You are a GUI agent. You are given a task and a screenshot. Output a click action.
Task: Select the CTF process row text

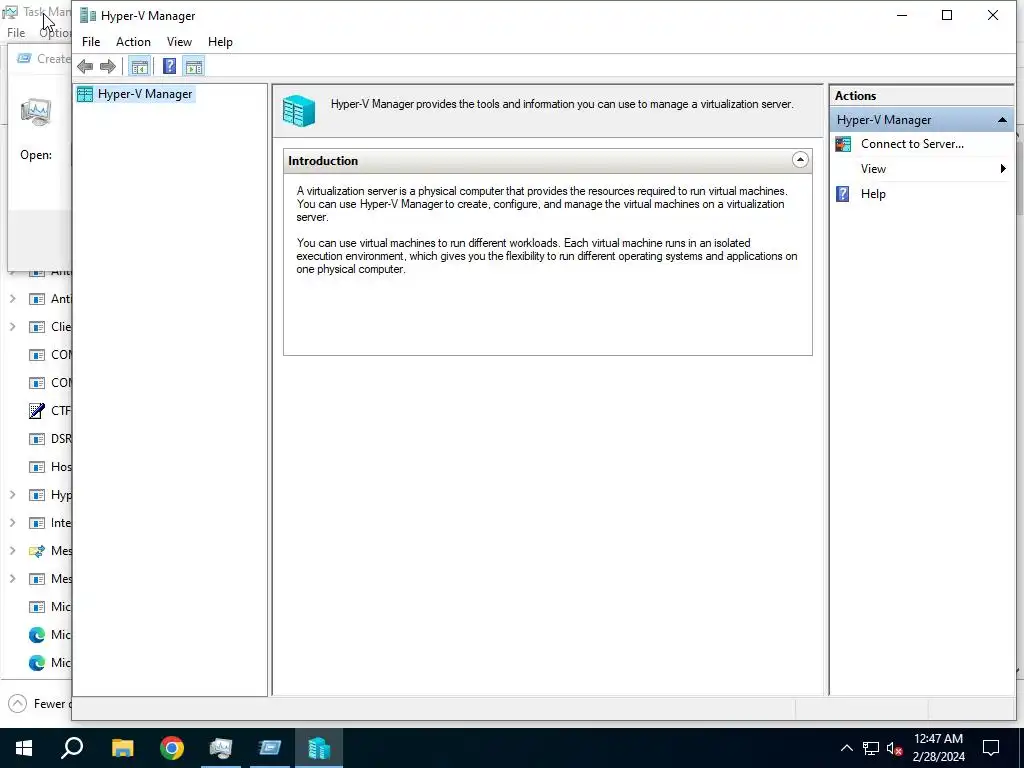(x=61, y=410)
